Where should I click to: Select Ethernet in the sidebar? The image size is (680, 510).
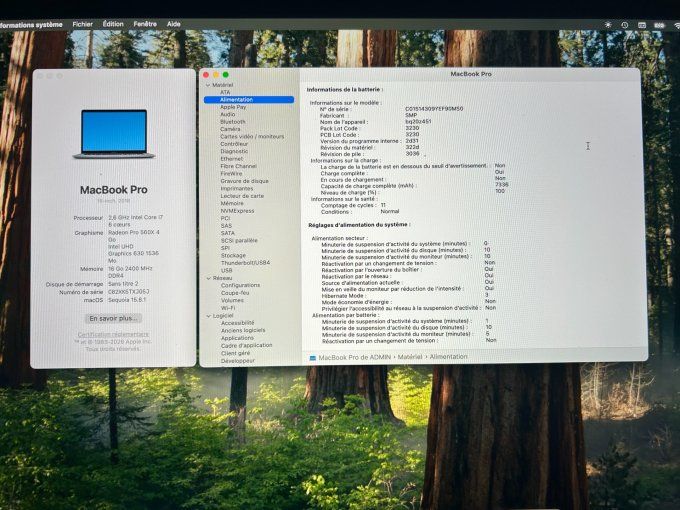pyautogui.click(x=232, y=159)
